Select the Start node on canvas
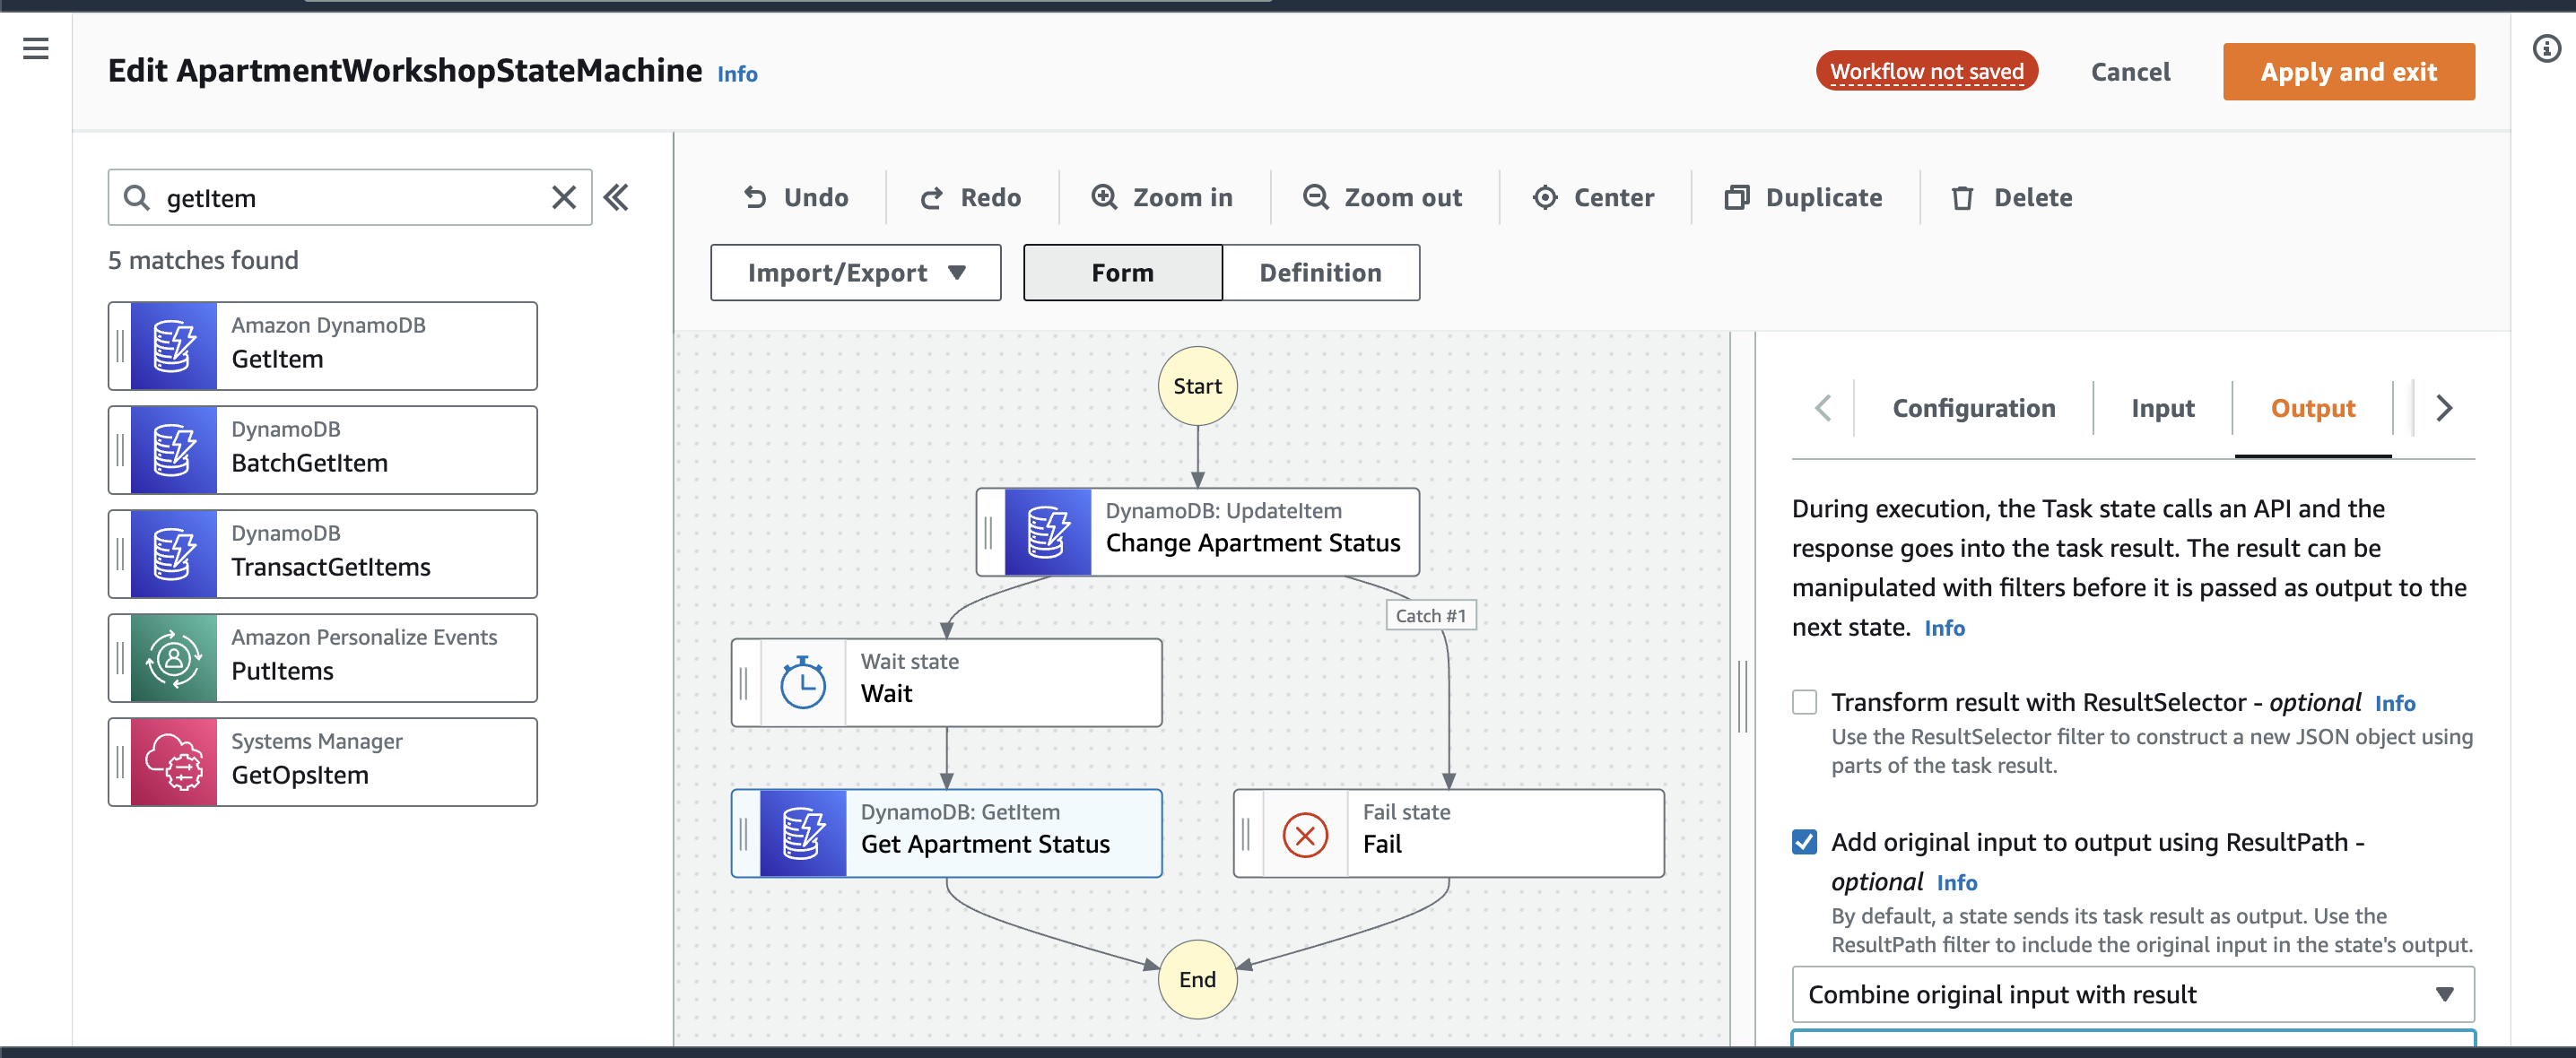 (1197, 386)
